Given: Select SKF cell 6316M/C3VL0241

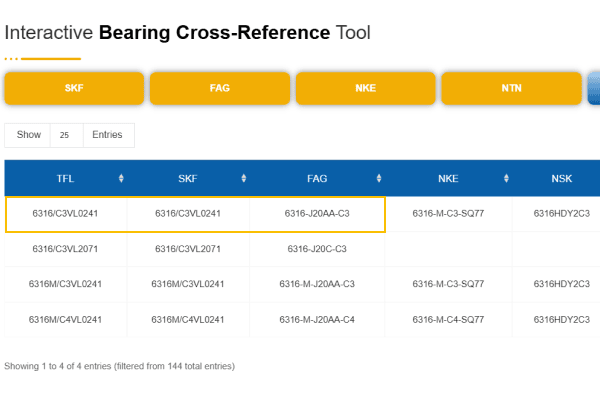Looking at the screenshot, I should click(188, 284).
